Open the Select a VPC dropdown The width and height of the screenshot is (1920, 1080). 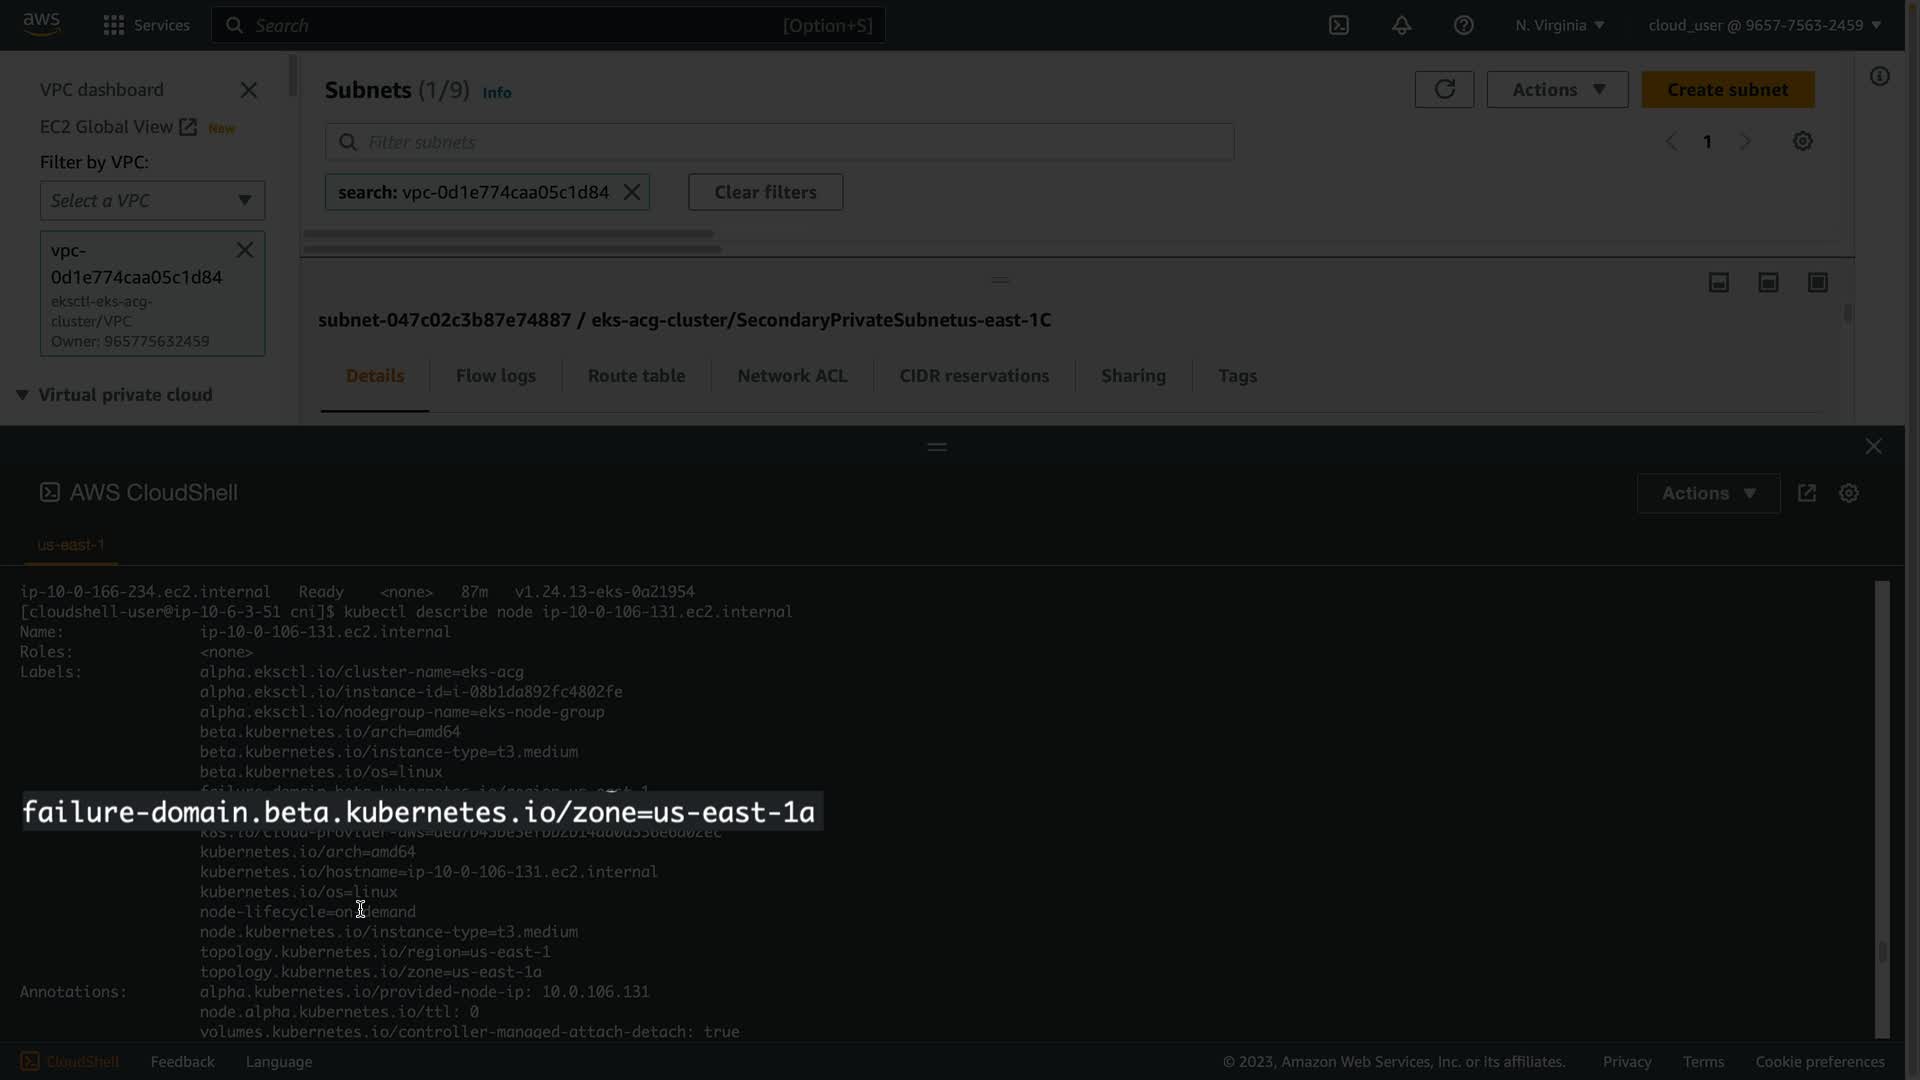click(152, 201)
